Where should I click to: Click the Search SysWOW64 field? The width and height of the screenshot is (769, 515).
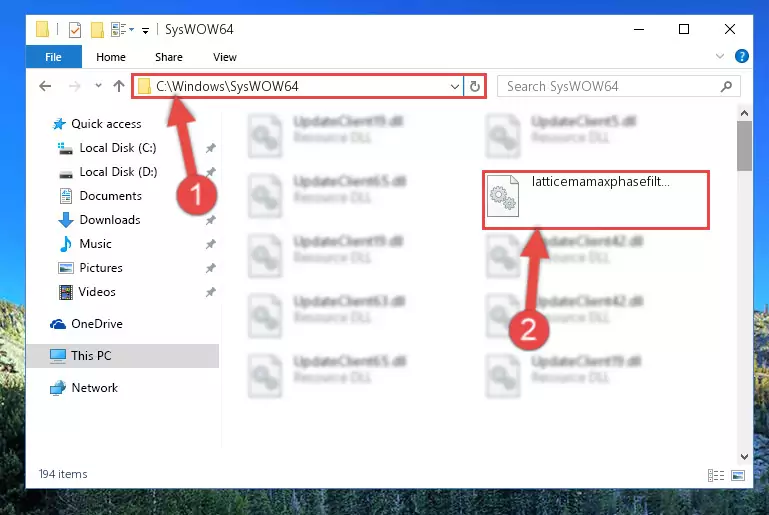tap(618, 86)
